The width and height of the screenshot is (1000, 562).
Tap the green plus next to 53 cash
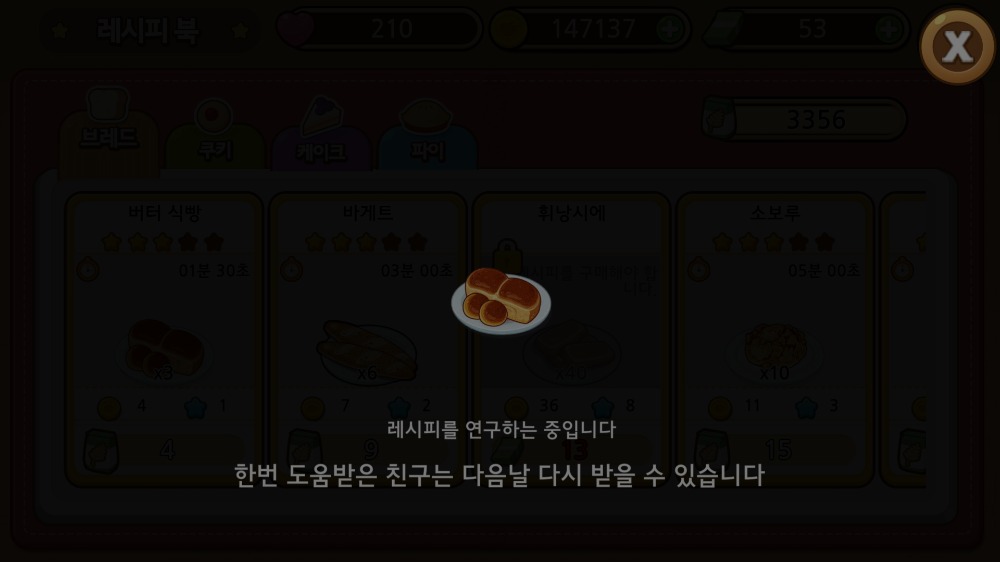click(888, 29)
